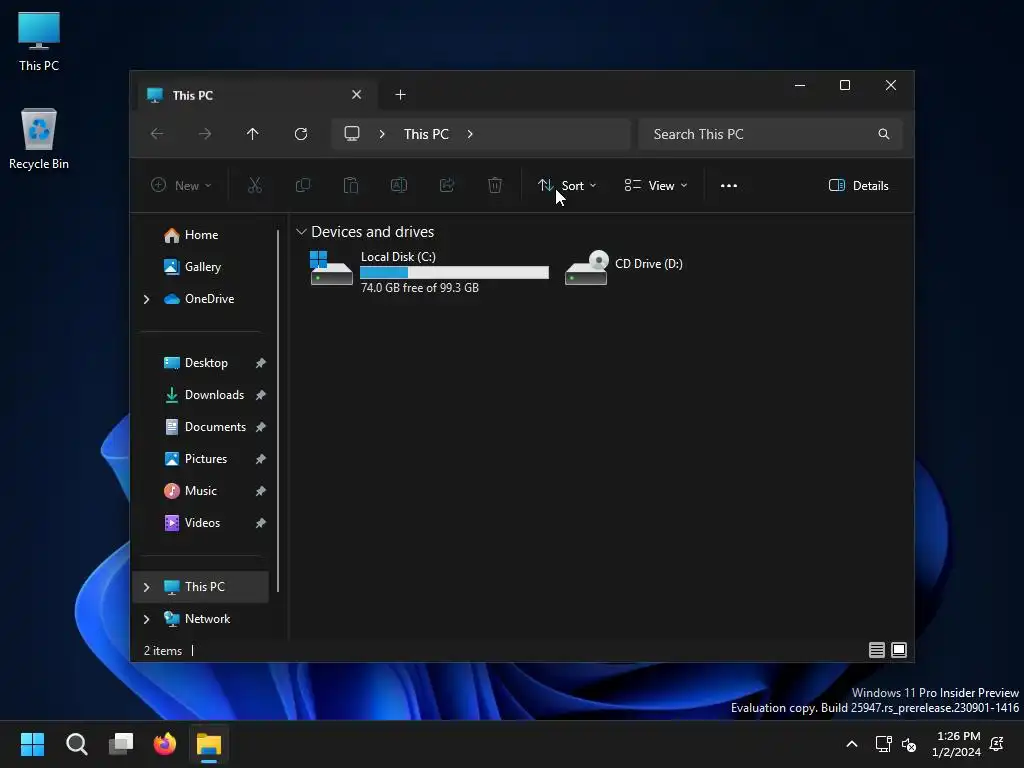Unpin Desktop using its pin icon
Screen dimensions: 1024x768
click(x=261, y=363)
